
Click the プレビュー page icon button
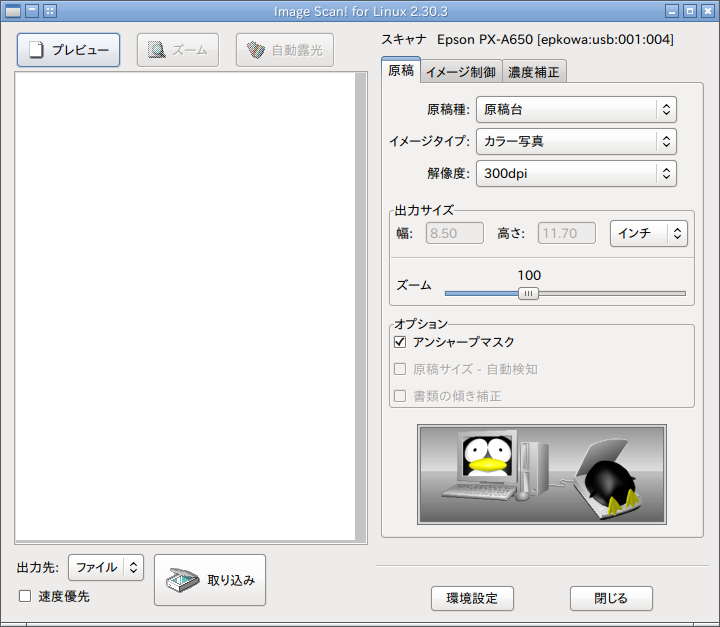click(x=37, y=50)
